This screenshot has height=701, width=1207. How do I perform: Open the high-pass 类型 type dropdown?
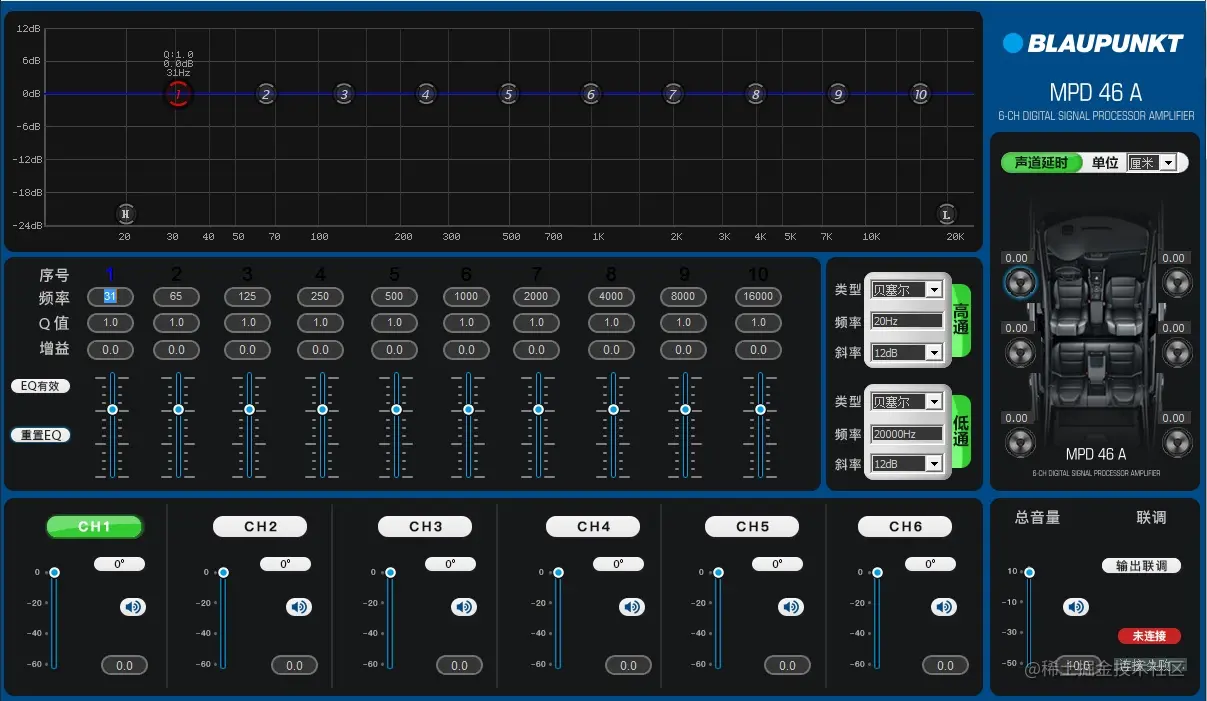(907, 290)
